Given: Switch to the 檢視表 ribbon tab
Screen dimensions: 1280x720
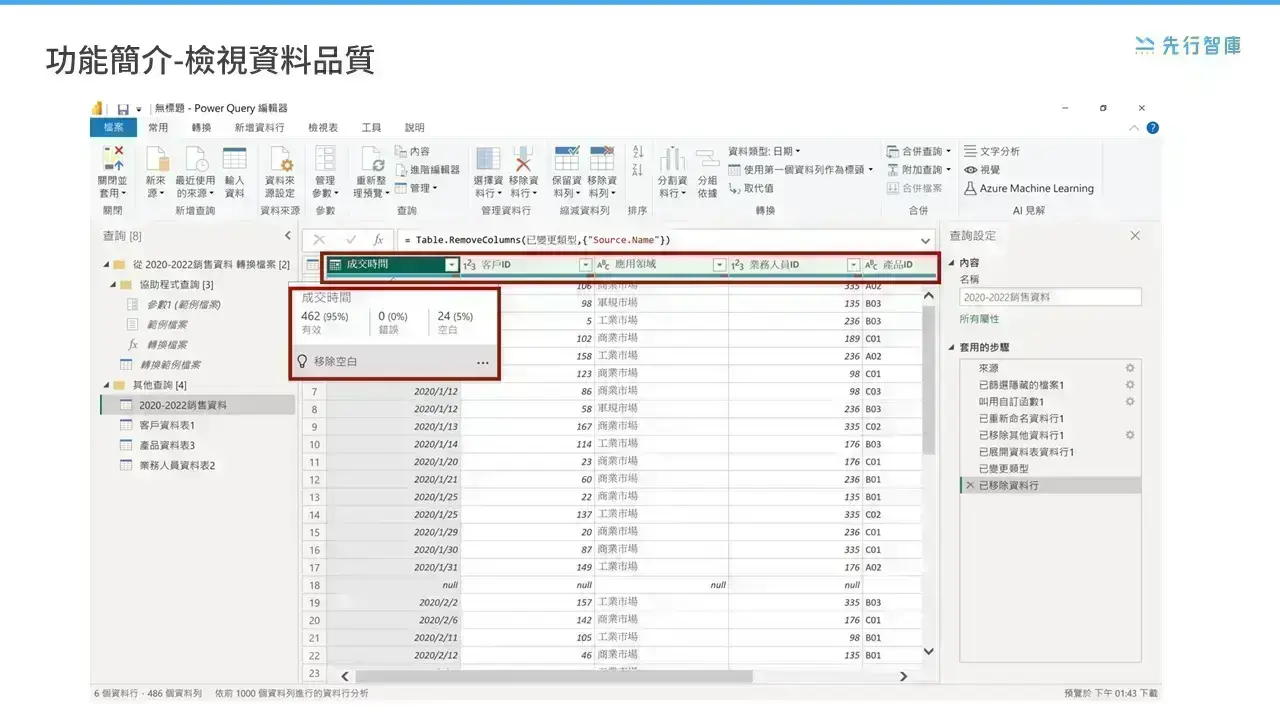Looking at the screenshot, I should tap(323, 128).
